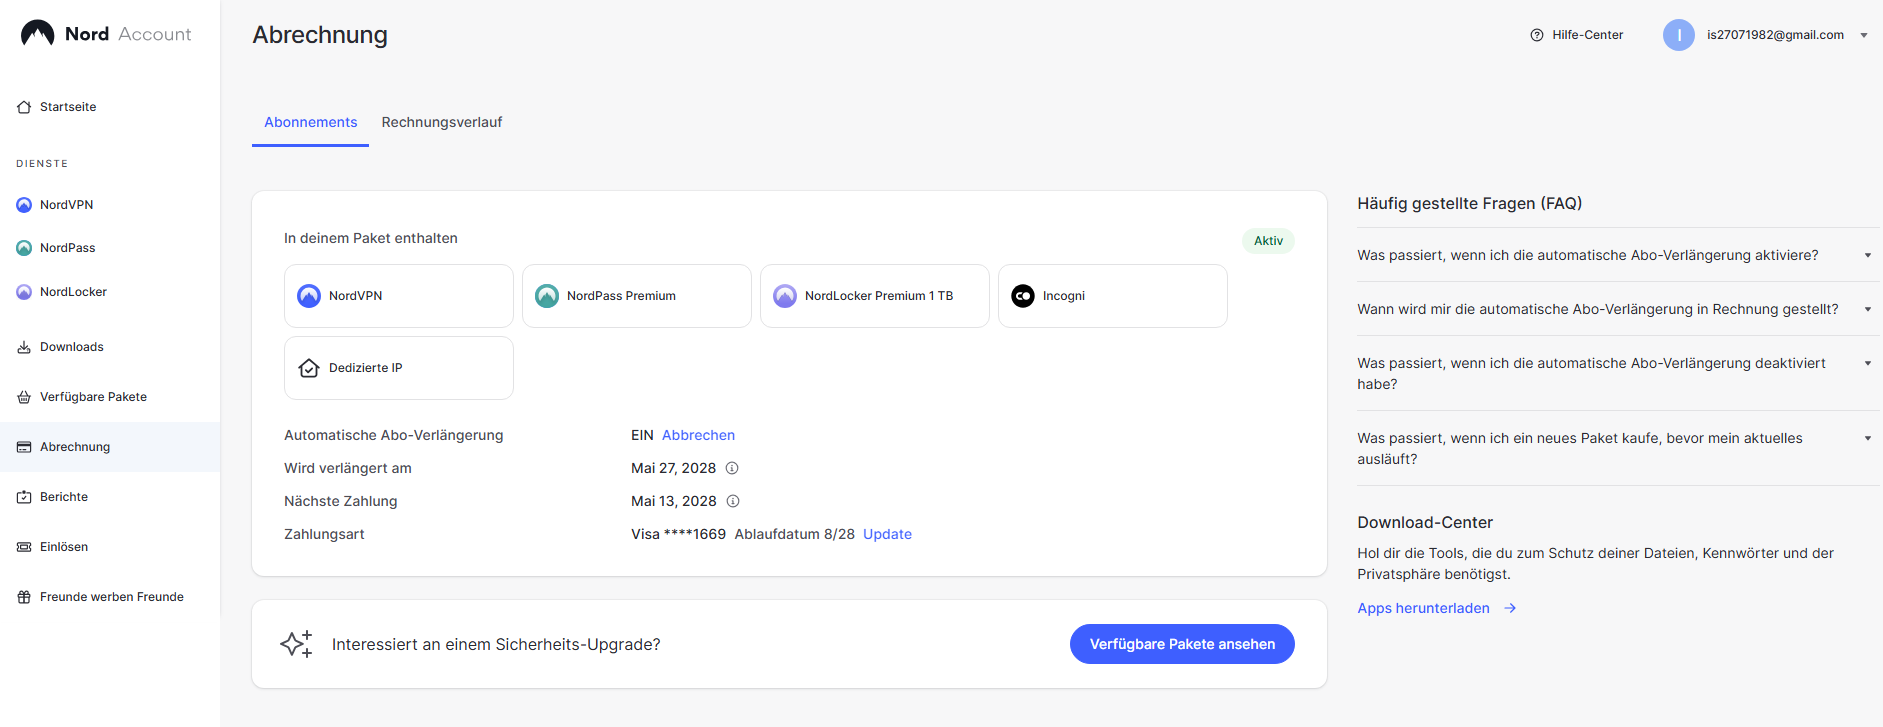Open Verfügbare Pakete in the sidebar
1883x727 pixels.
(x=110, y=397)
